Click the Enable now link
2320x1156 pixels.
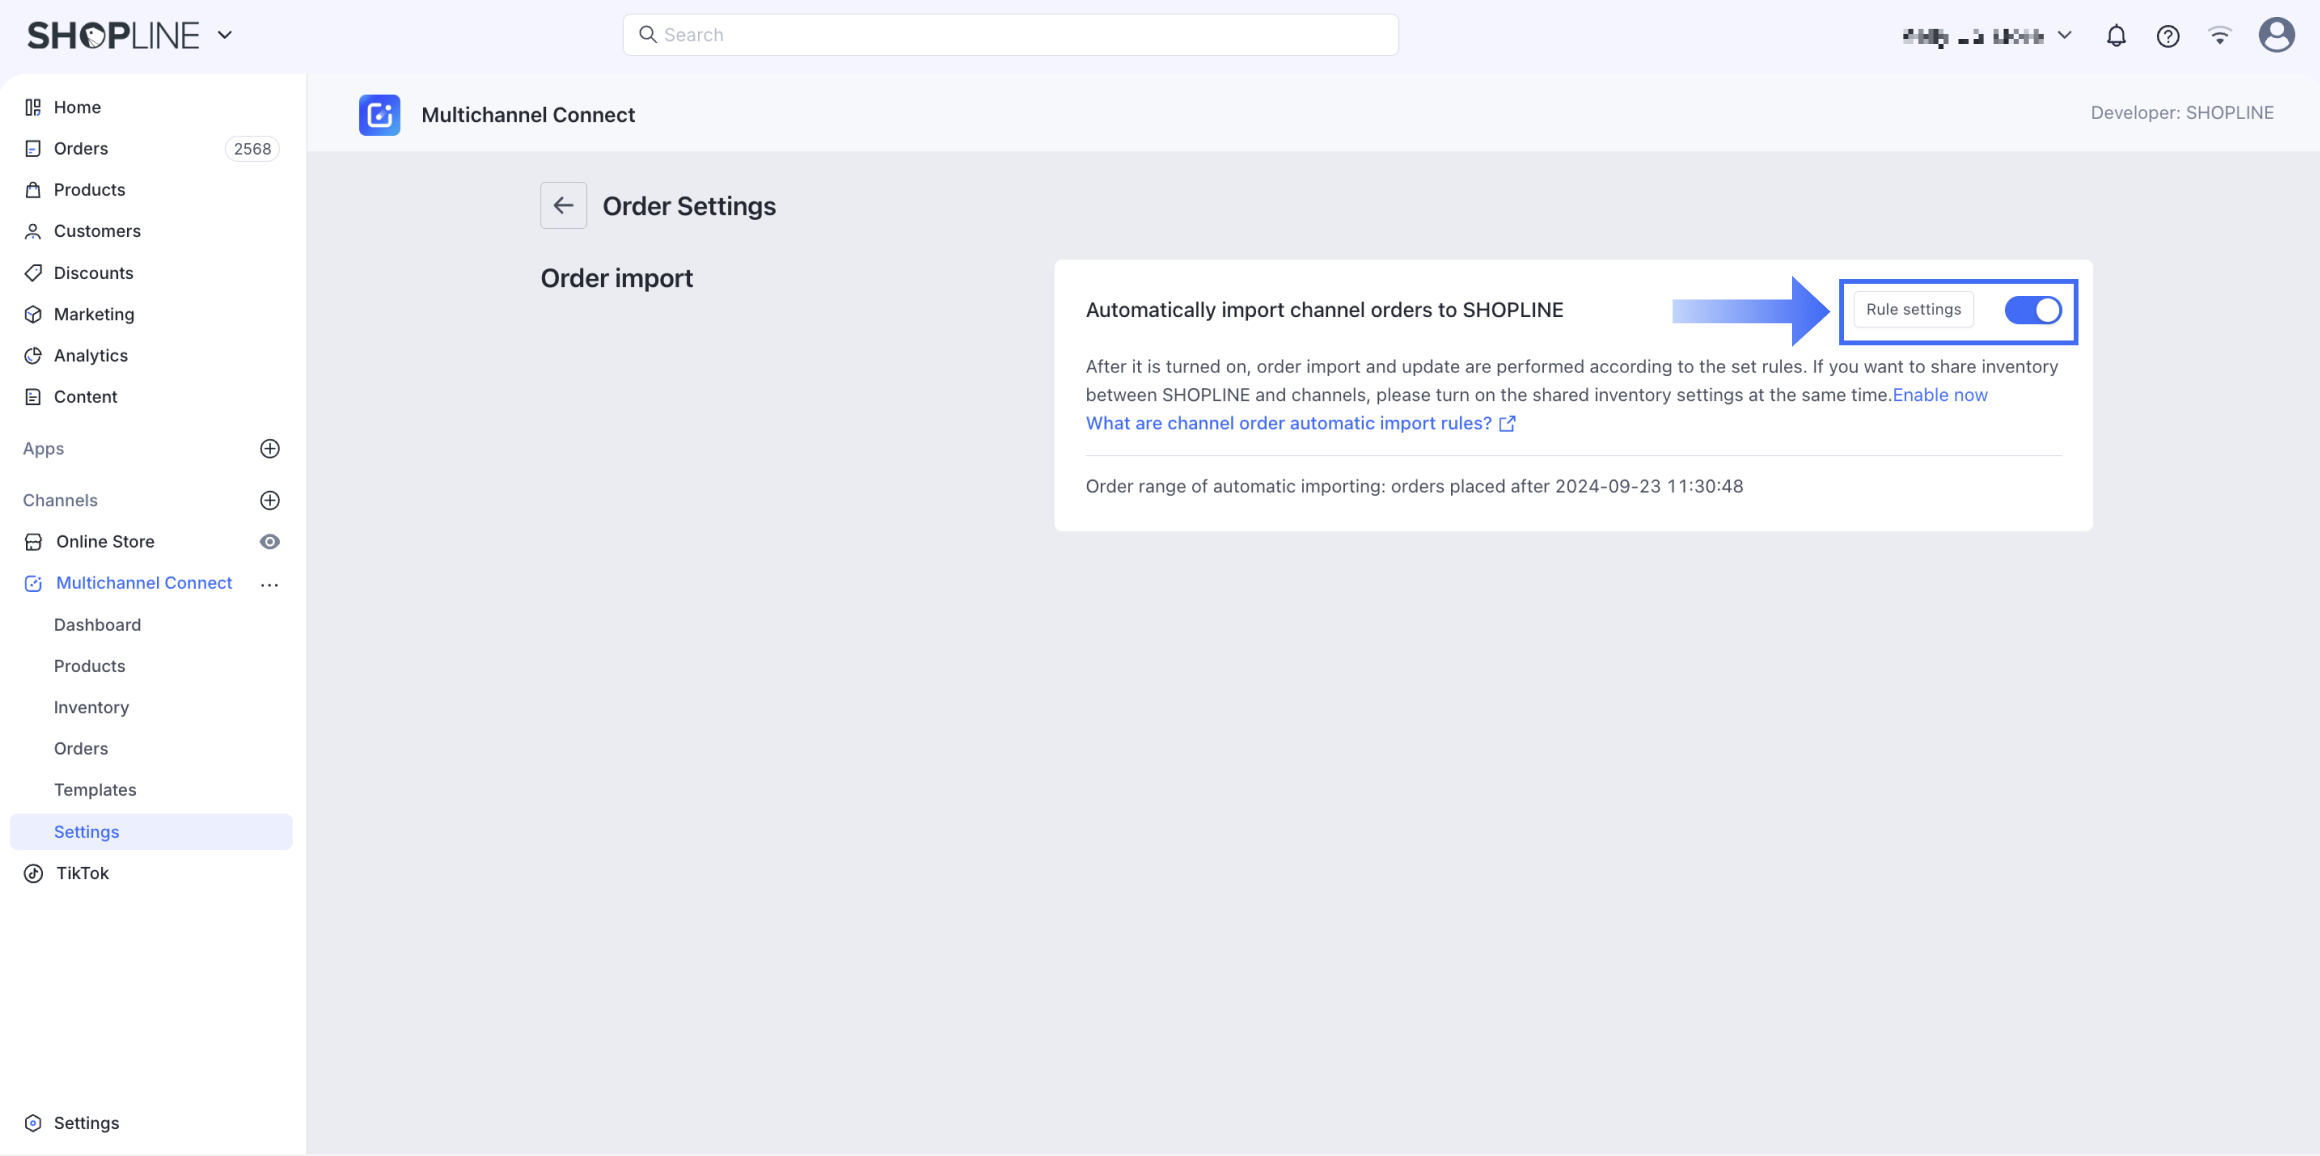click(1940, 395)
